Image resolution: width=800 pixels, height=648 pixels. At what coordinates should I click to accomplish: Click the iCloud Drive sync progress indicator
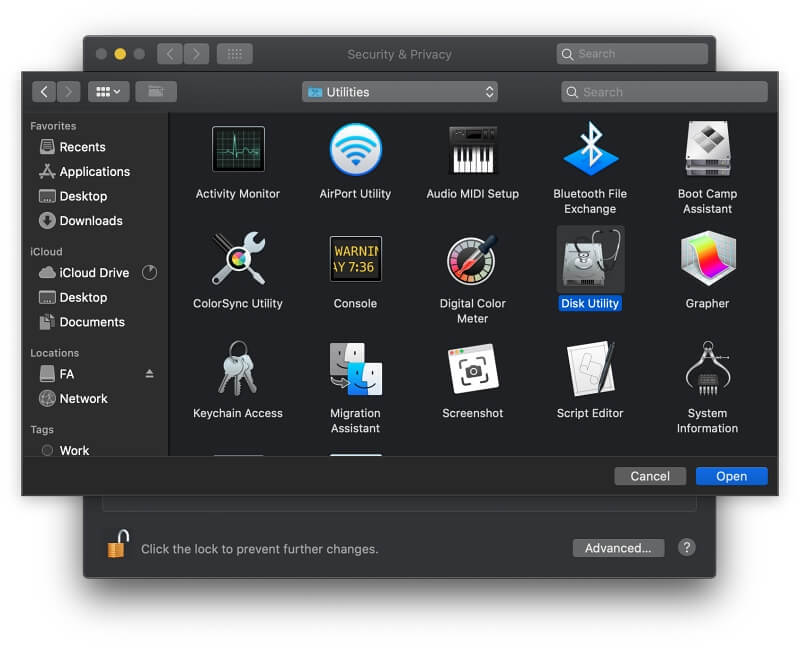click(x=149, y=272)
